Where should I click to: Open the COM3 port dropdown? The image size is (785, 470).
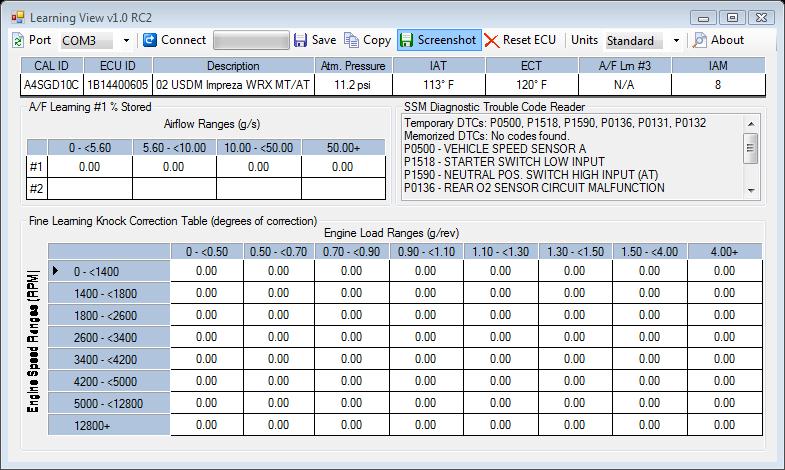tap(127, 41)
